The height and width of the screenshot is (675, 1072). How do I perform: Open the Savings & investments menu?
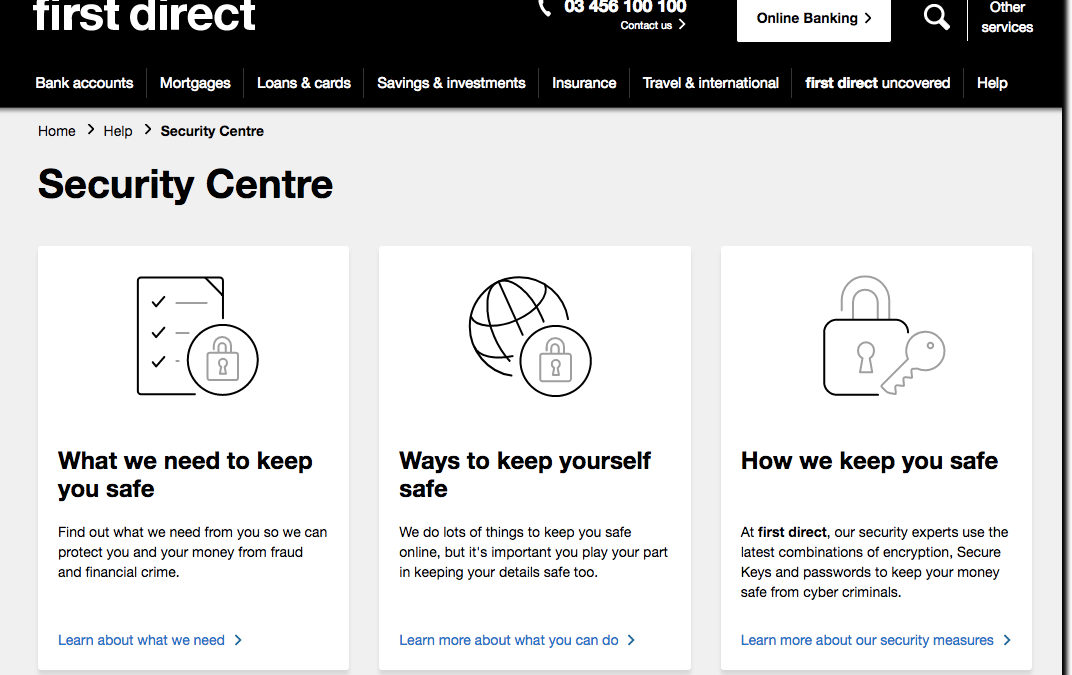point(451,83)
